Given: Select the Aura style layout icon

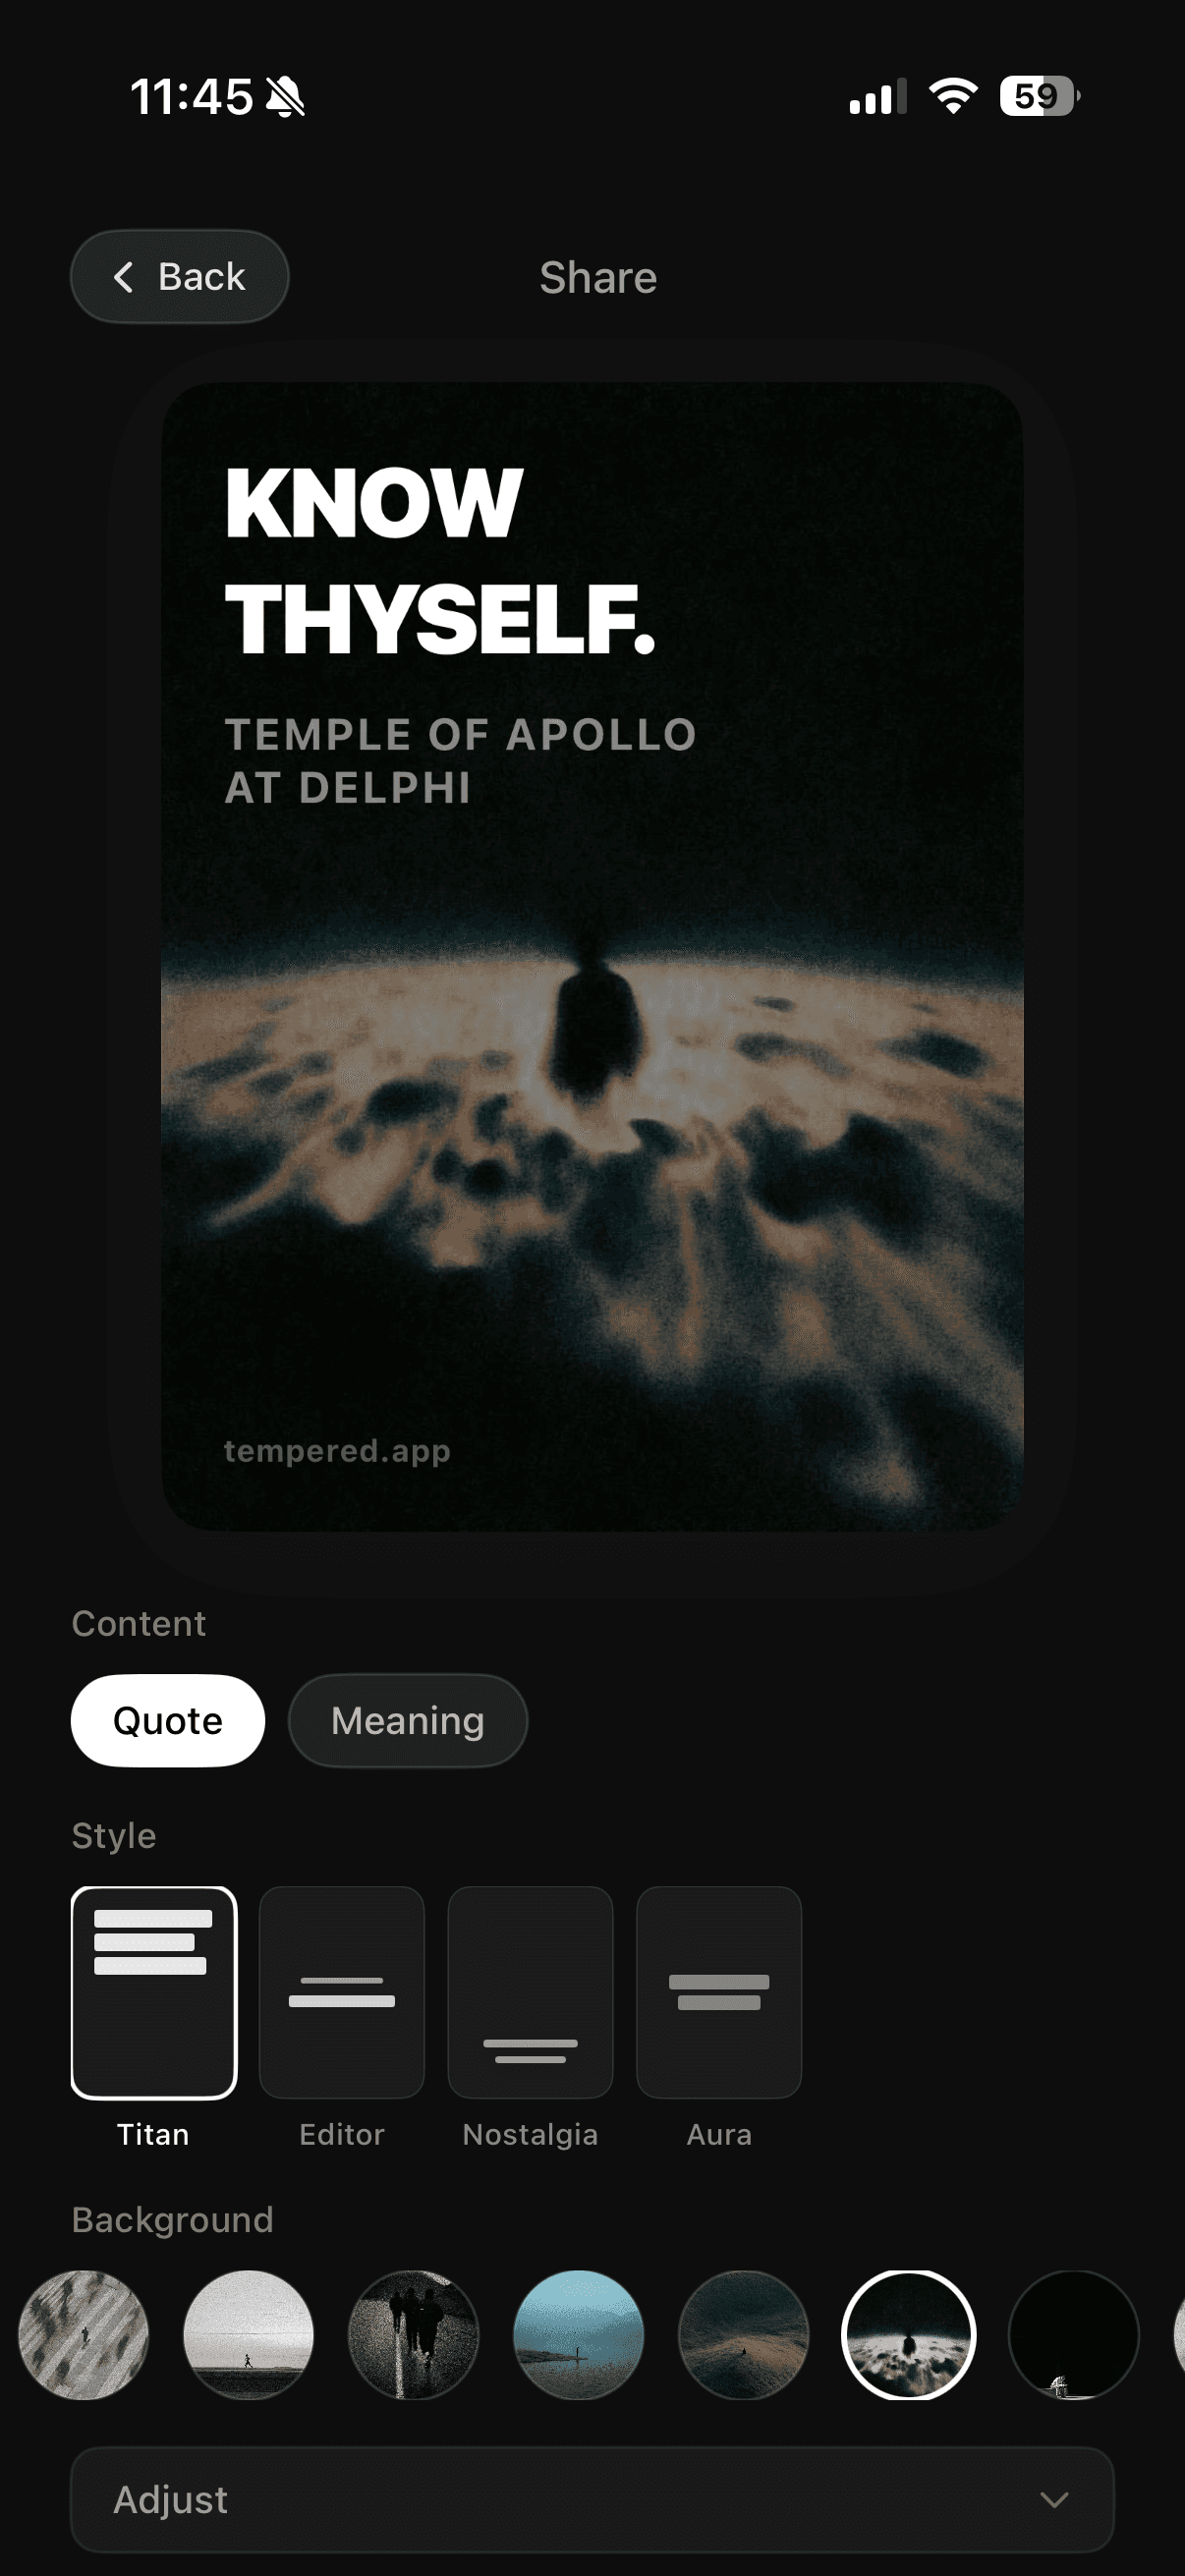Looking at the screenshot, I should pos(719,1992).
